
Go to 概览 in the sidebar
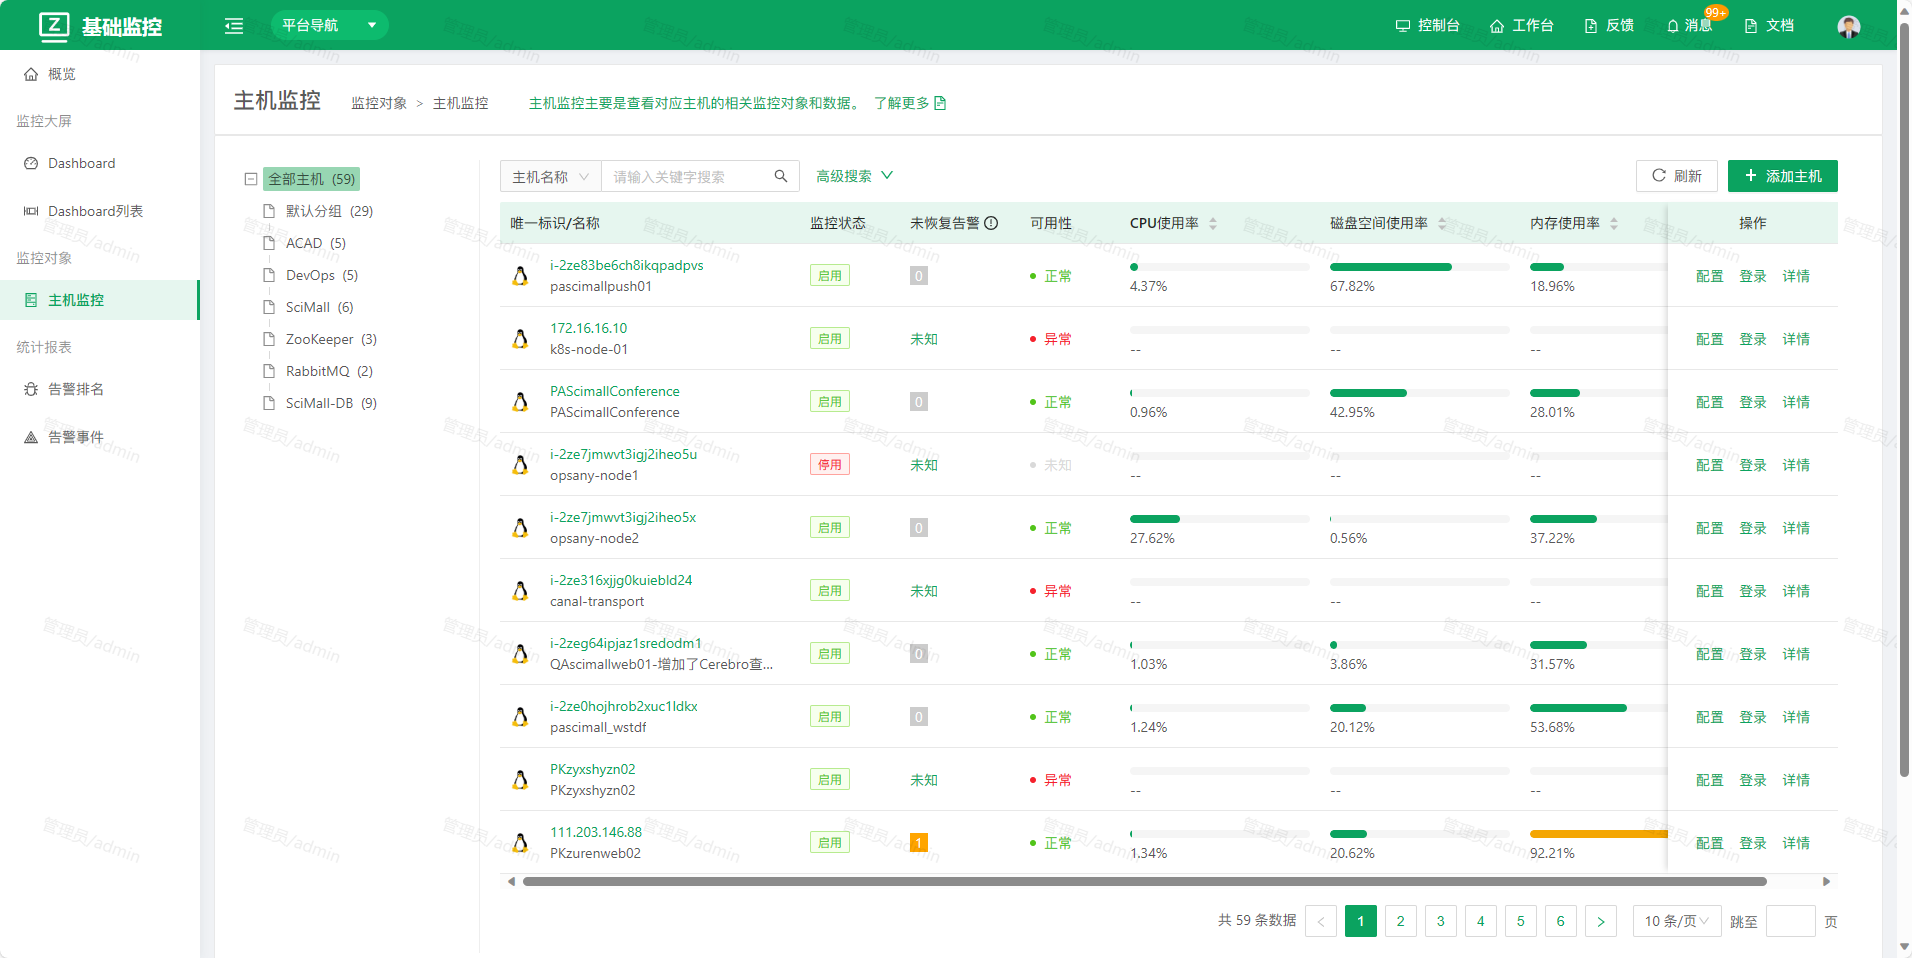point(99,74)
